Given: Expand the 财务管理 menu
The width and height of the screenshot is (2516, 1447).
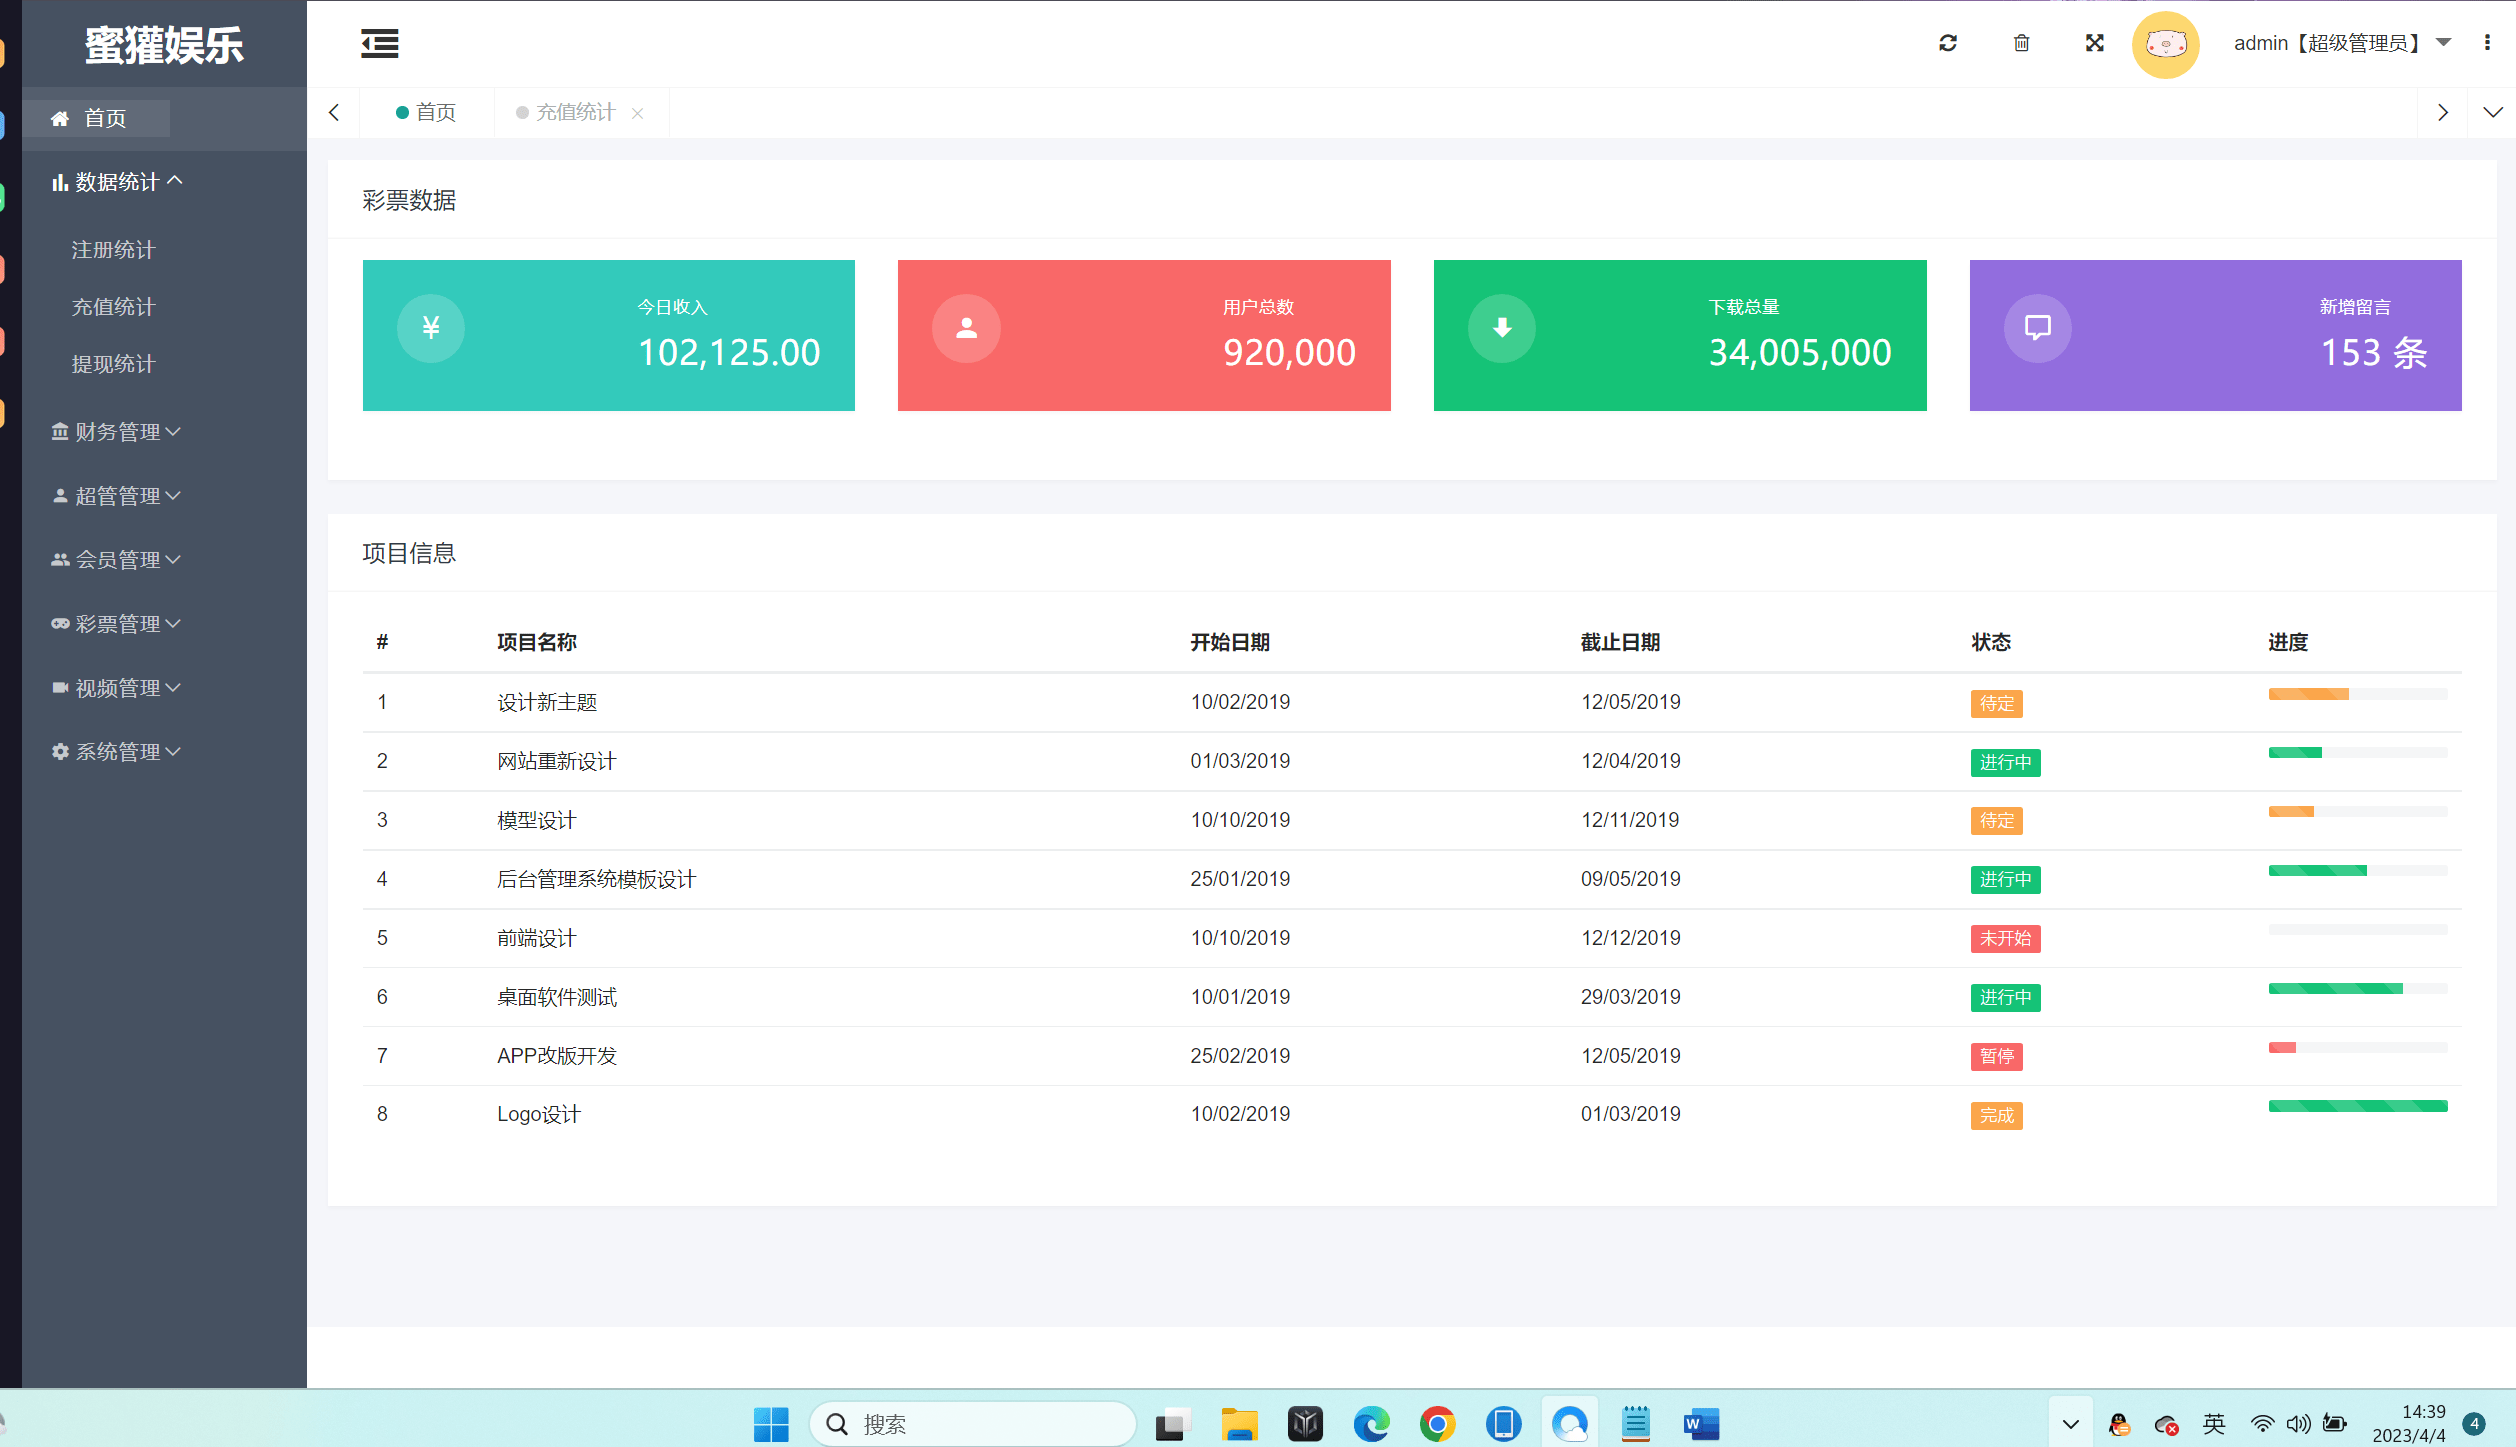Looking at the screenshot, I should click(117, 432).
